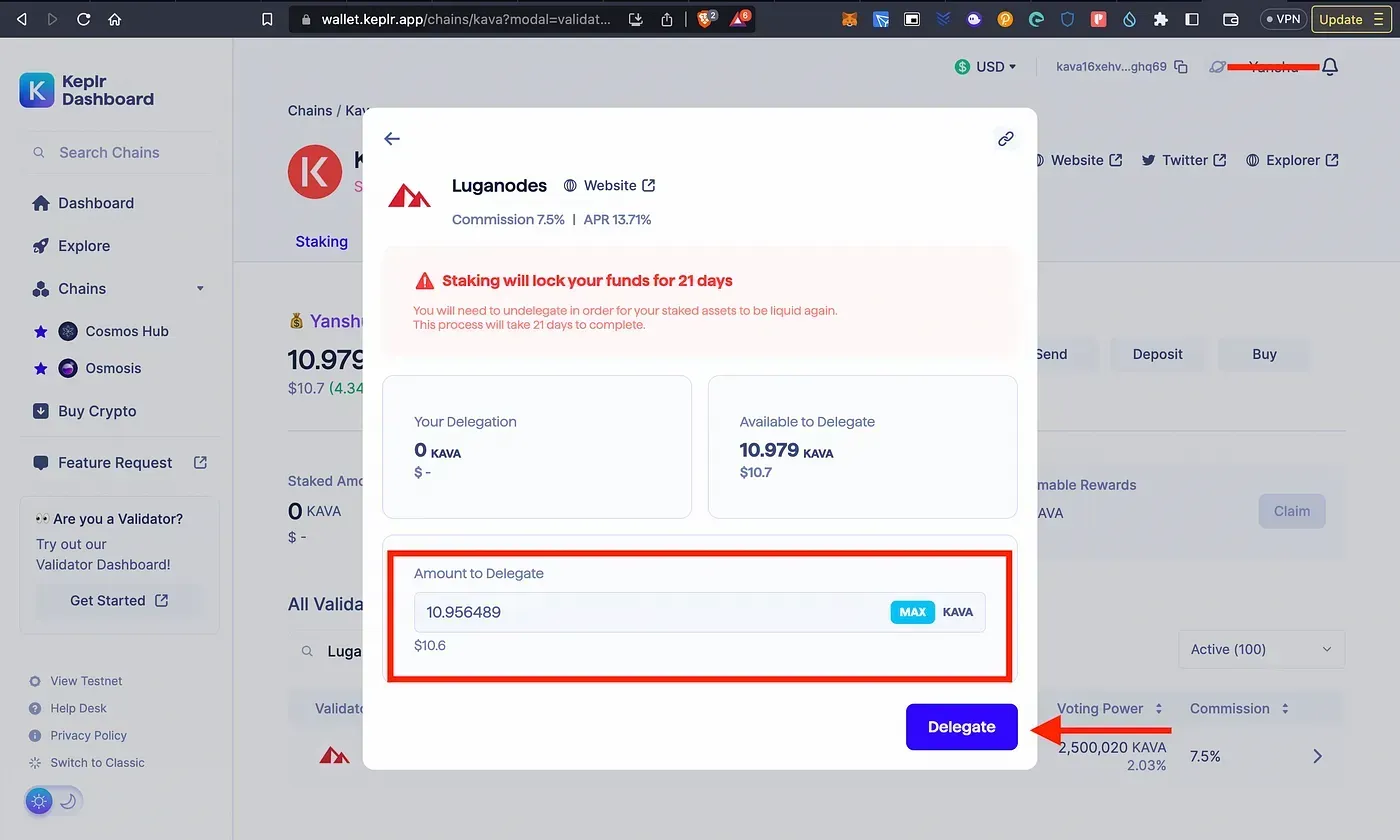Click the Deposit button
Image resolution: width=1400 pixels, height=840 pixels.
pos(1157,354)
